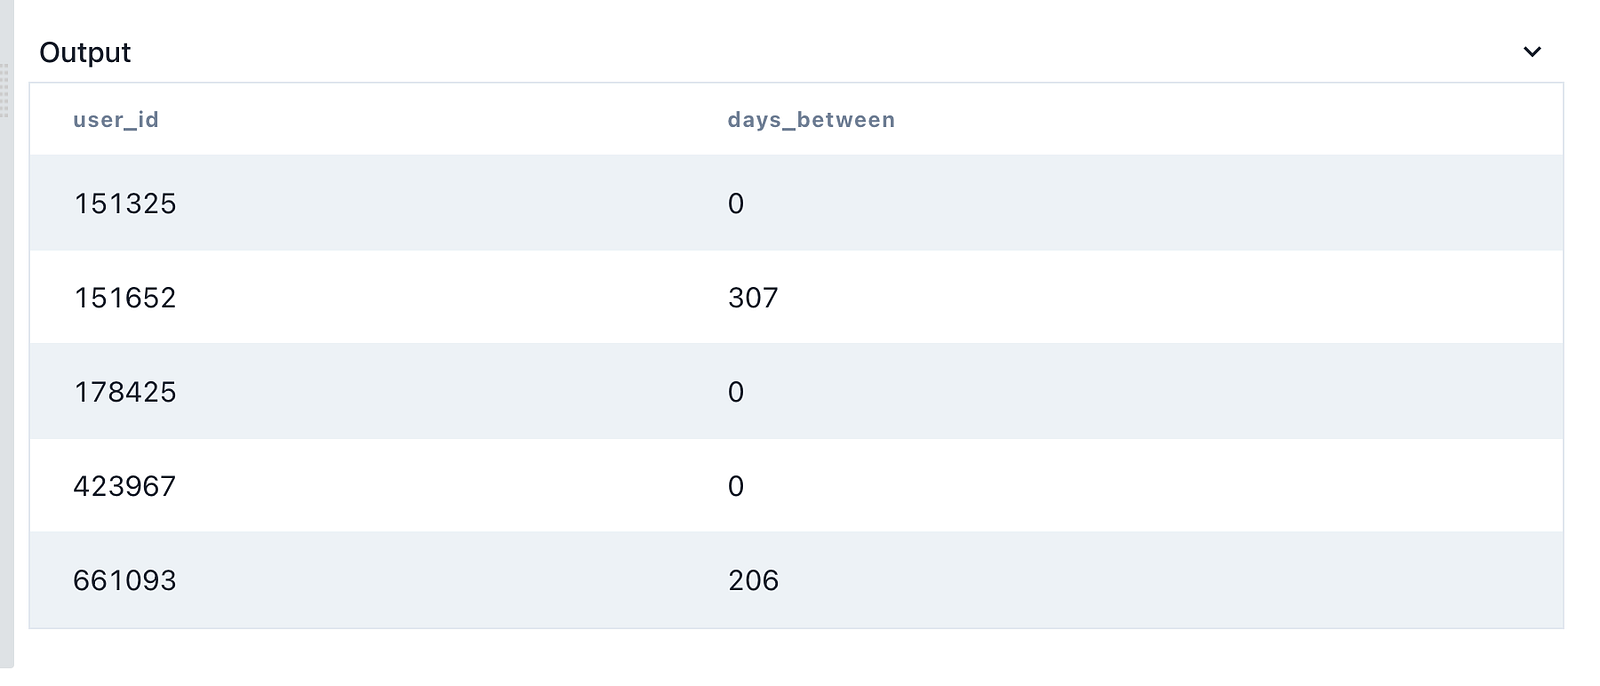This screenshot has width=1600, height=686.
Task: Sort by days_between column header
Action: 811,120
